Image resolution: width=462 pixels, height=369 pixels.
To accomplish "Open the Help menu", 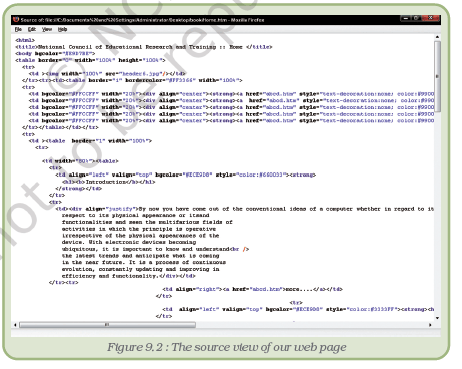I will pyautogui.click(x=62, y=29).
